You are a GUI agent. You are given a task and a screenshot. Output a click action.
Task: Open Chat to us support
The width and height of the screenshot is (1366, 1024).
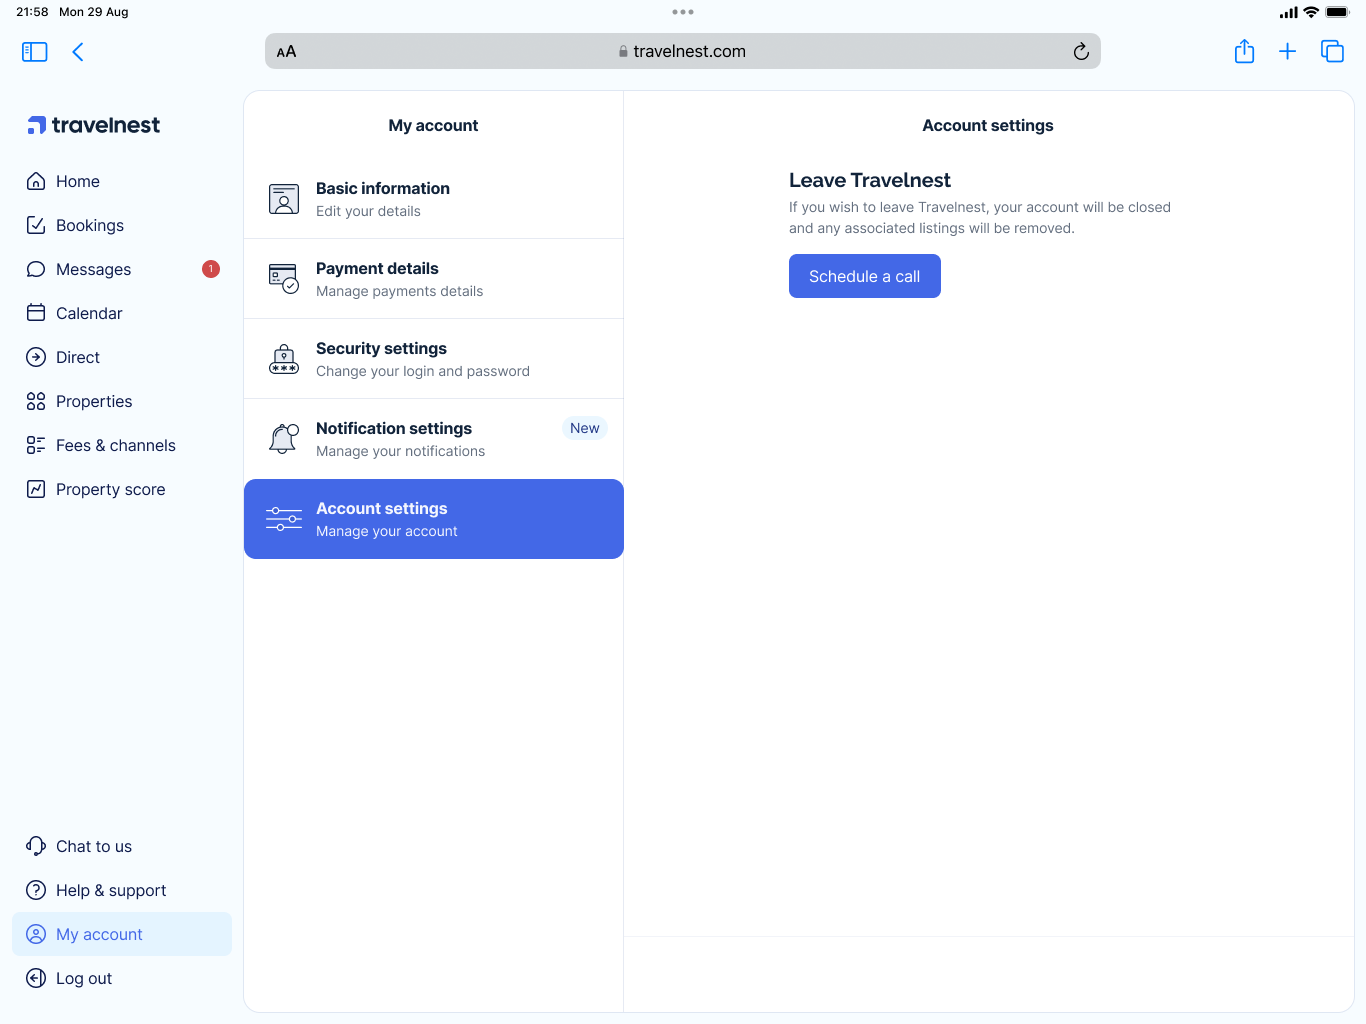(x=93, y=846)
